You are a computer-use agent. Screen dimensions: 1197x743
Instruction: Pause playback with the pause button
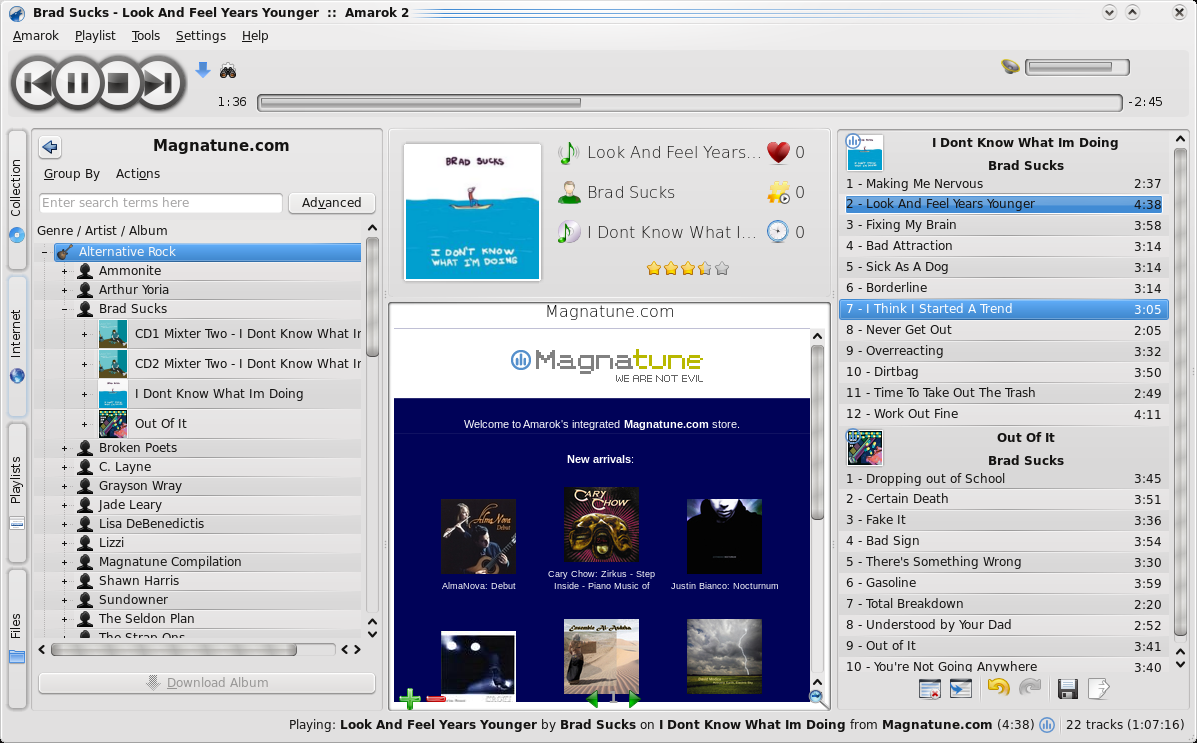tap(78, 82)
